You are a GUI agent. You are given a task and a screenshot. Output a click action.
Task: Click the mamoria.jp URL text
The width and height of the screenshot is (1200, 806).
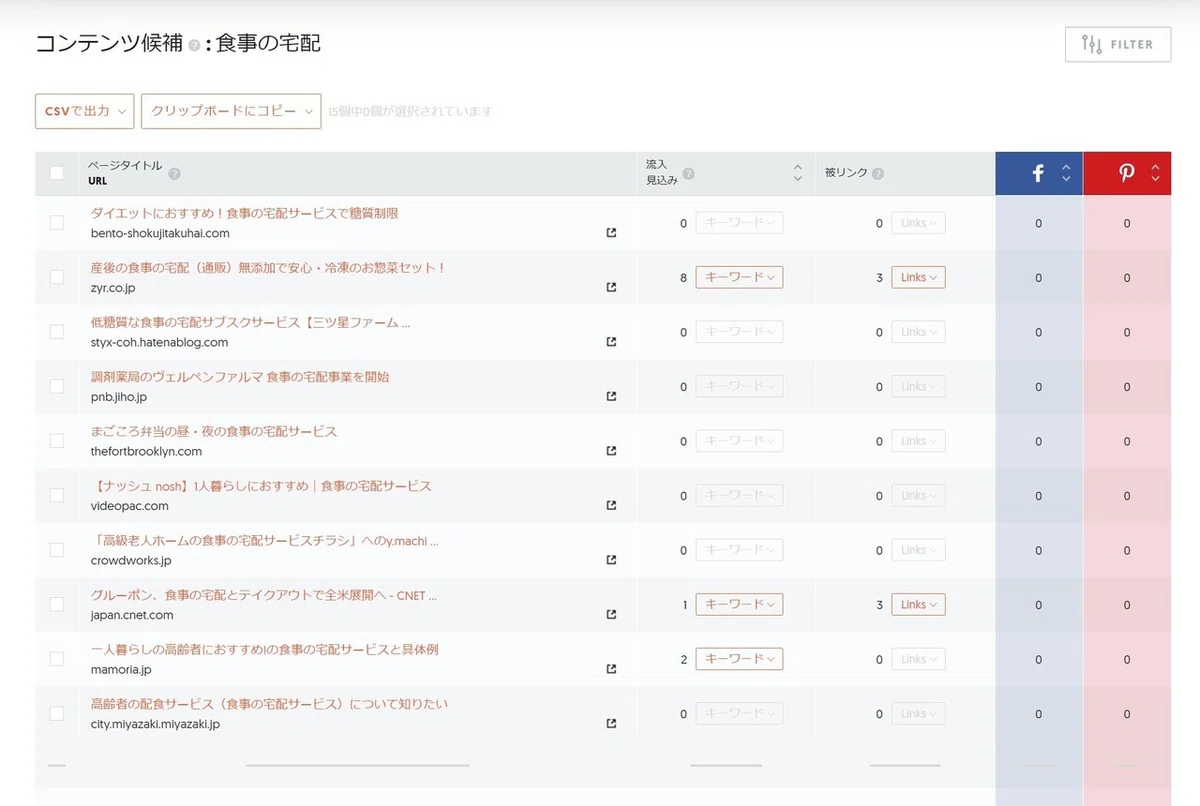pyautogui.click(x=121, y=670)
